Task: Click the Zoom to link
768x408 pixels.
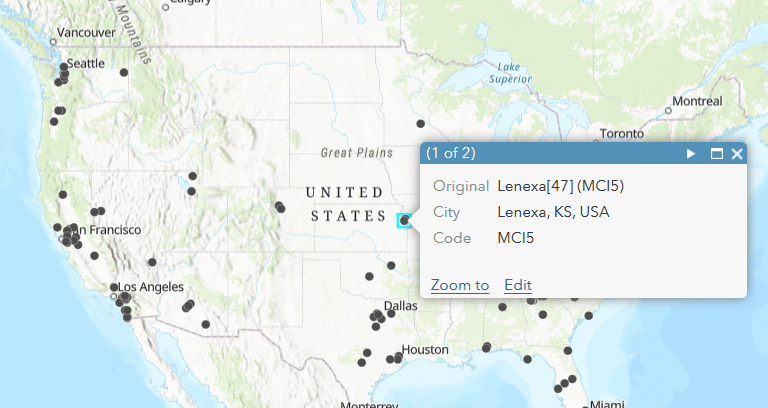Action: 460,285
